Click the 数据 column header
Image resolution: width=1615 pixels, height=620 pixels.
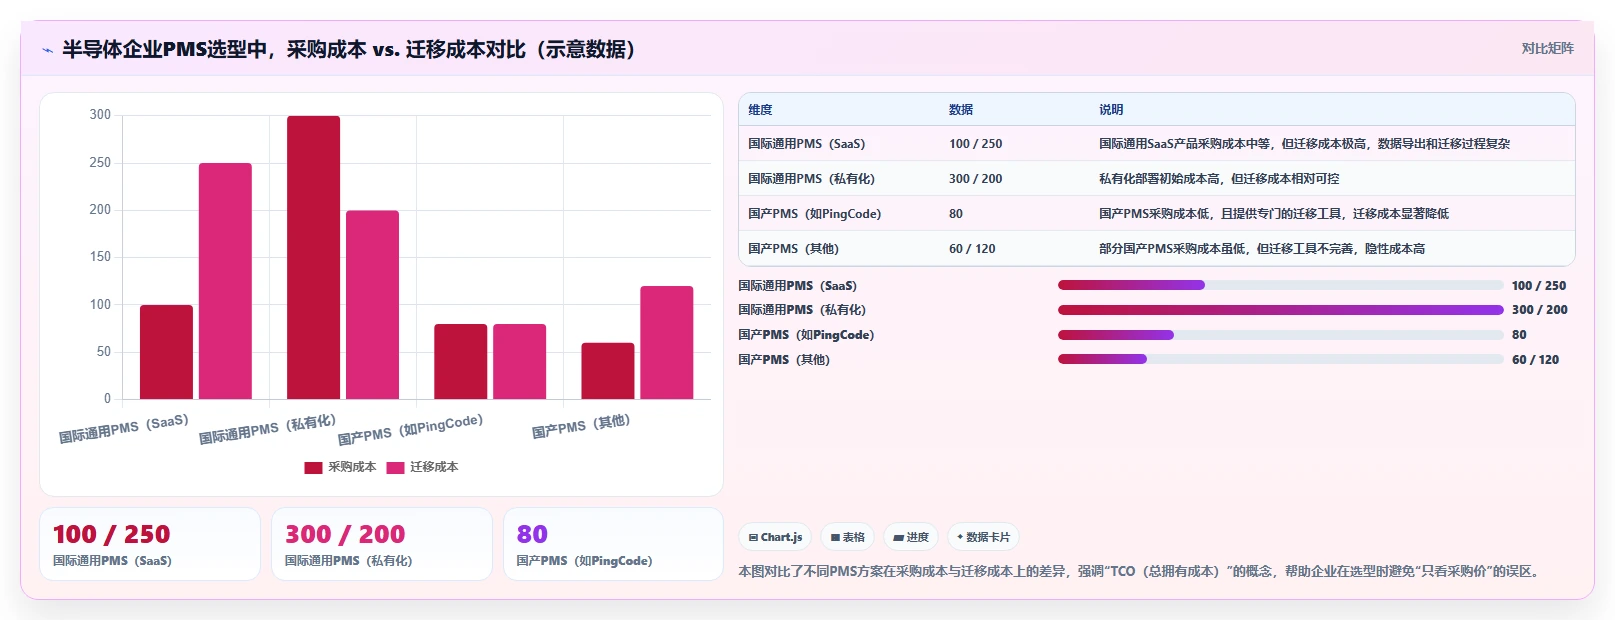(961, 109)
